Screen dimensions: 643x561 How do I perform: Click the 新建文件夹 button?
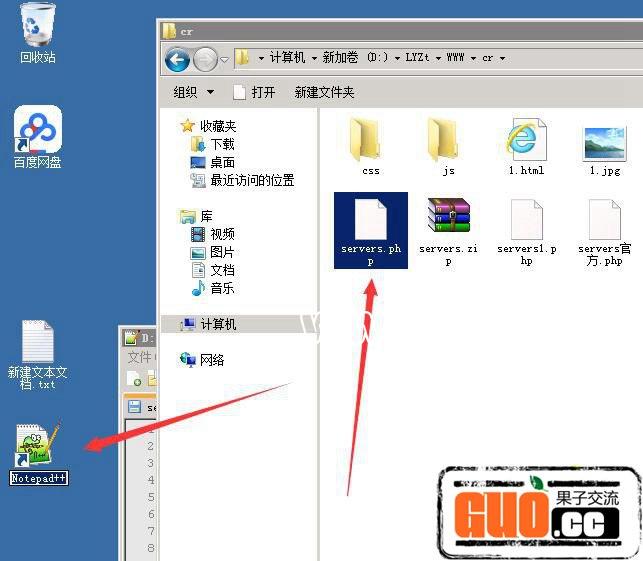point(324,92)
